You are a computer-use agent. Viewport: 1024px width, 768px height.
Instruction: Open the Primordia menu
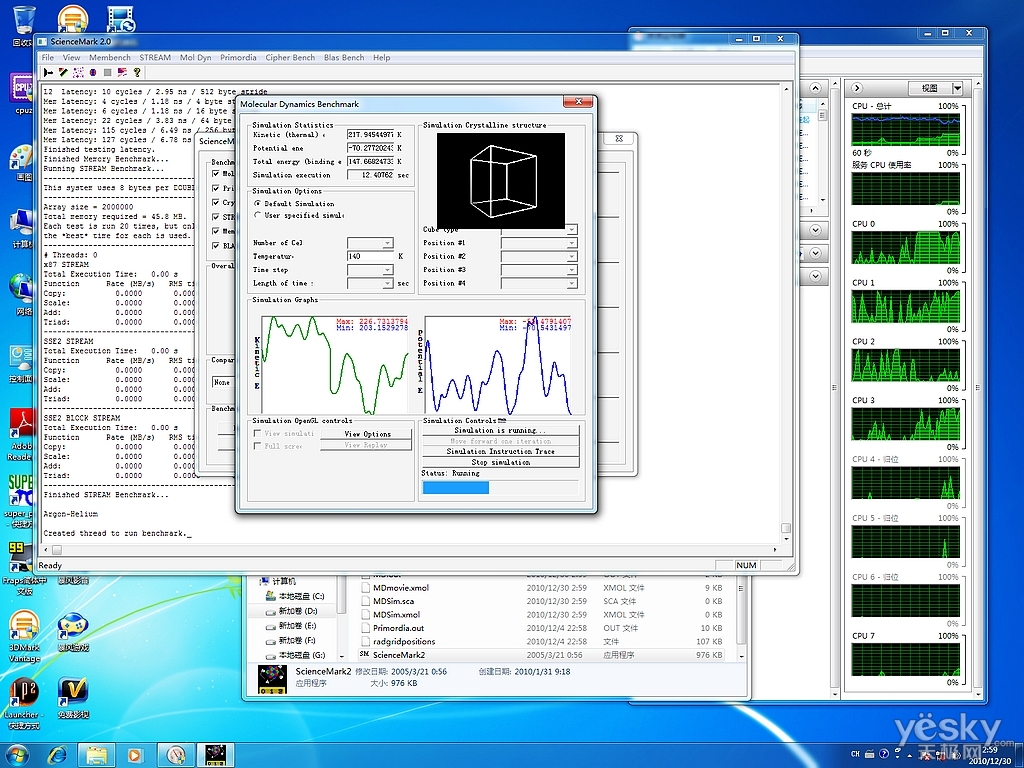(x=238, y=57)
